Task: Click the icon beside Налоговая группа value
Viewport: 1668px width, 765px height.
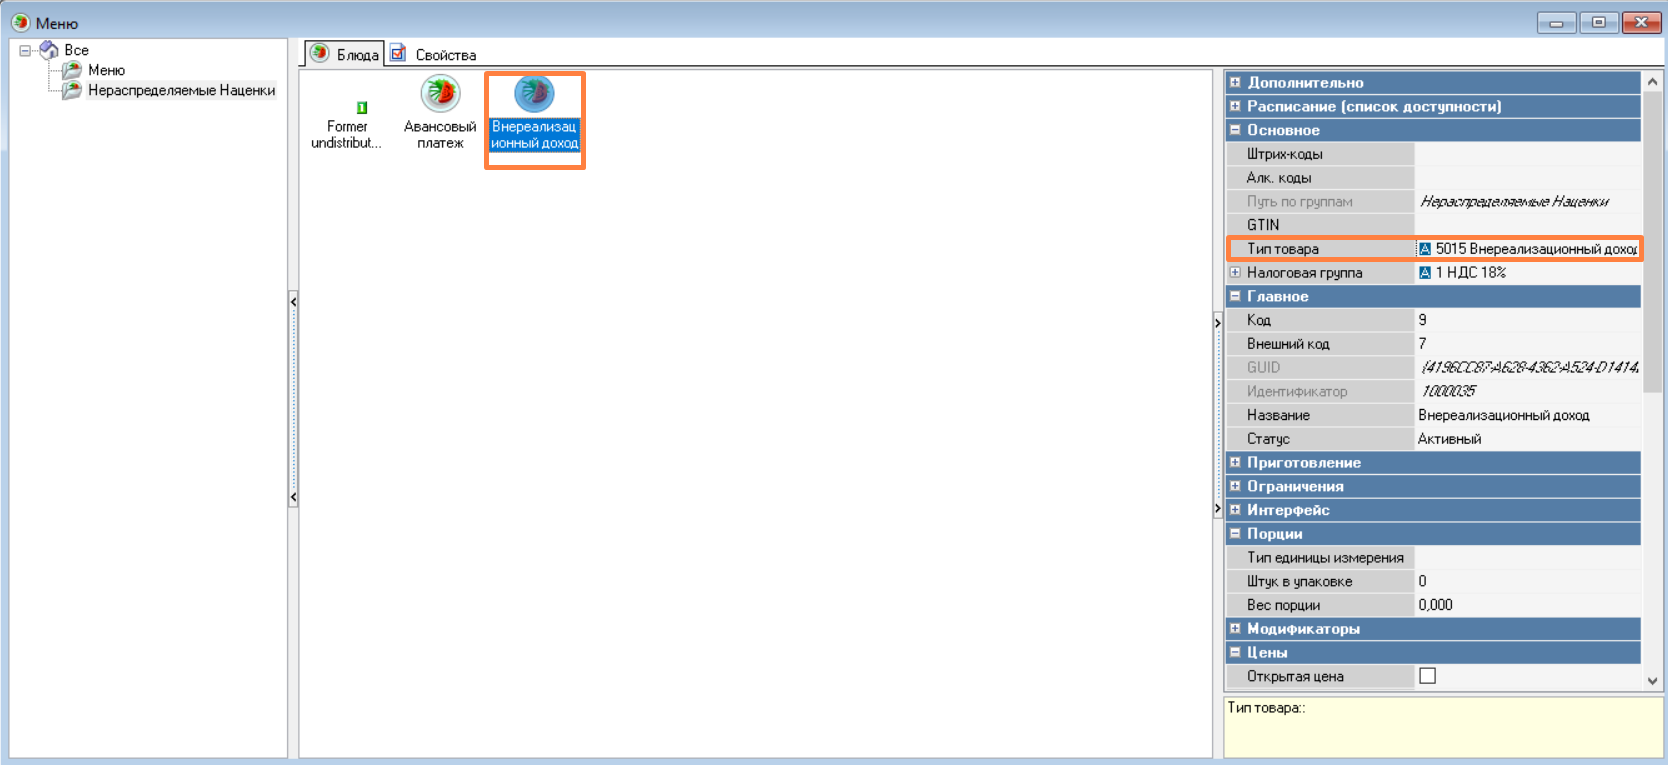Action: tap(1425, 273)
